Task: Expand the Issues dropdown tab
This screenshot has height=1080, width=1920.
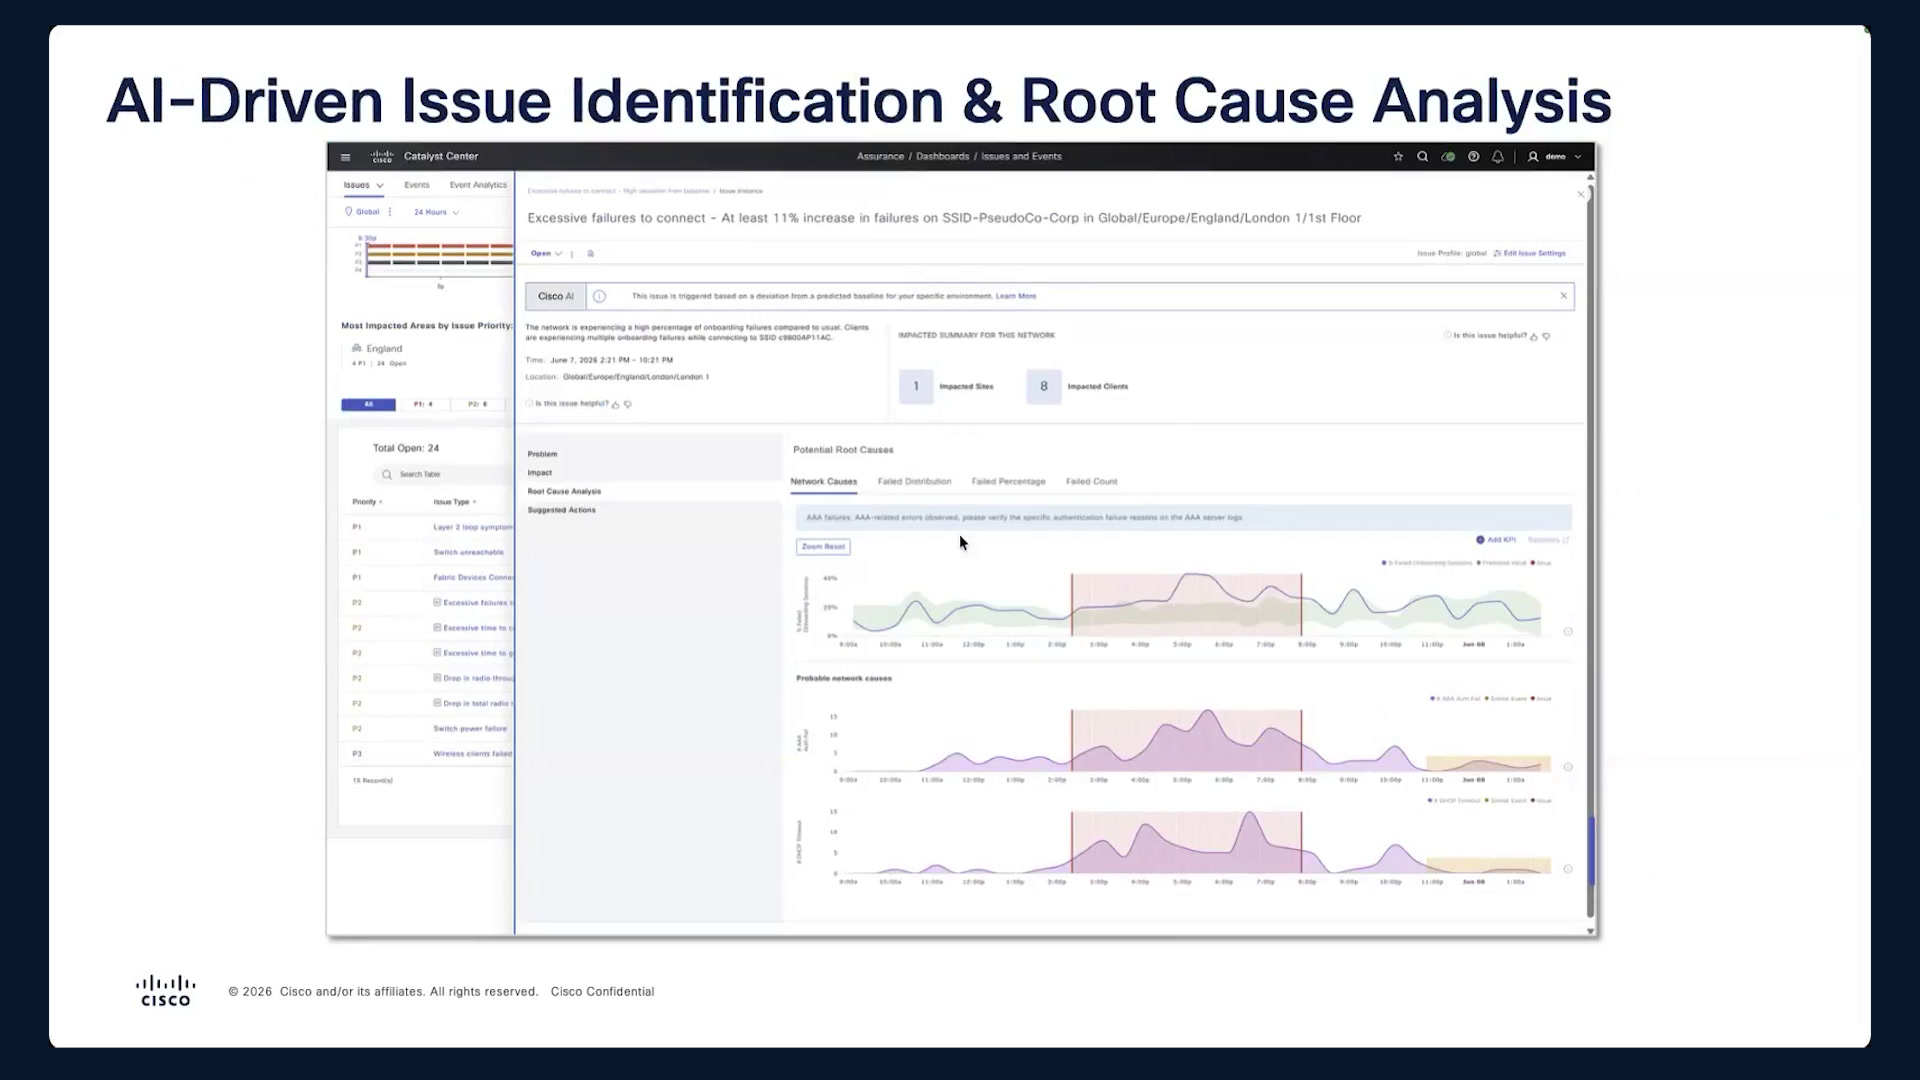Action: pyautogui.click(x=363, y=185)
